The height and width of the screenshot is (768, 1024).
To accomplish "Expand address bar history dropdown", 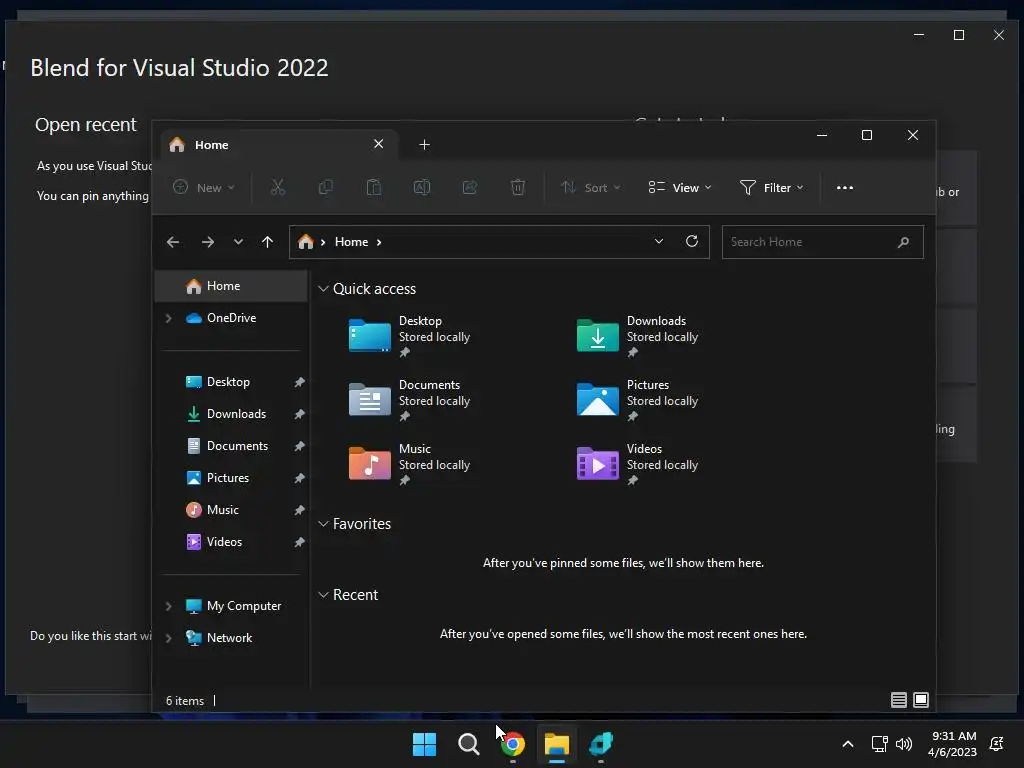I will pyautogui.click(x=659, y=242).
